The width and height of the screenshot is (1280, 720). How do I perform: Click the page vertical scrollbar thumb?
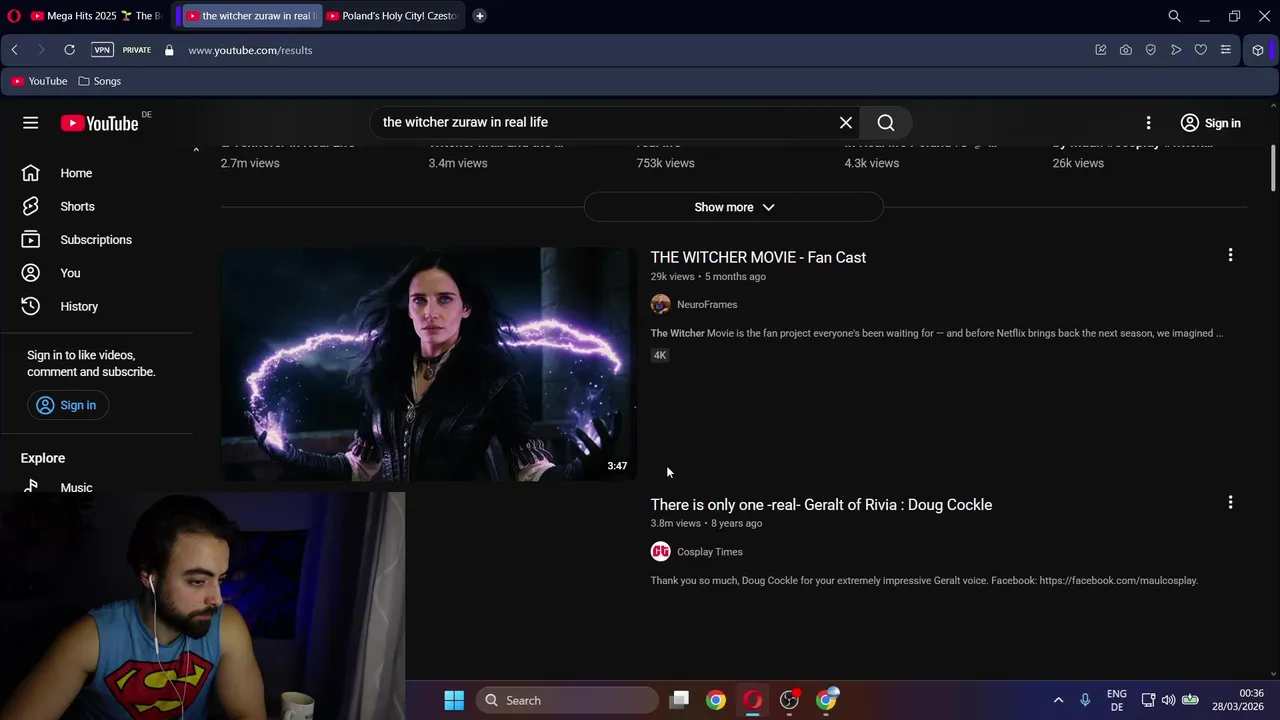click(x=1273, y=167)
